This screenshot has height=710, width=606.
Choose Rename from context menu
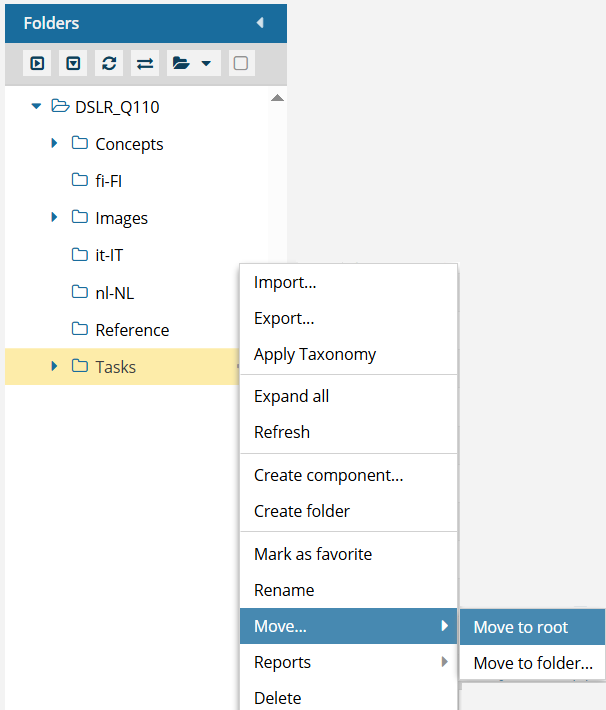[348, 590]
